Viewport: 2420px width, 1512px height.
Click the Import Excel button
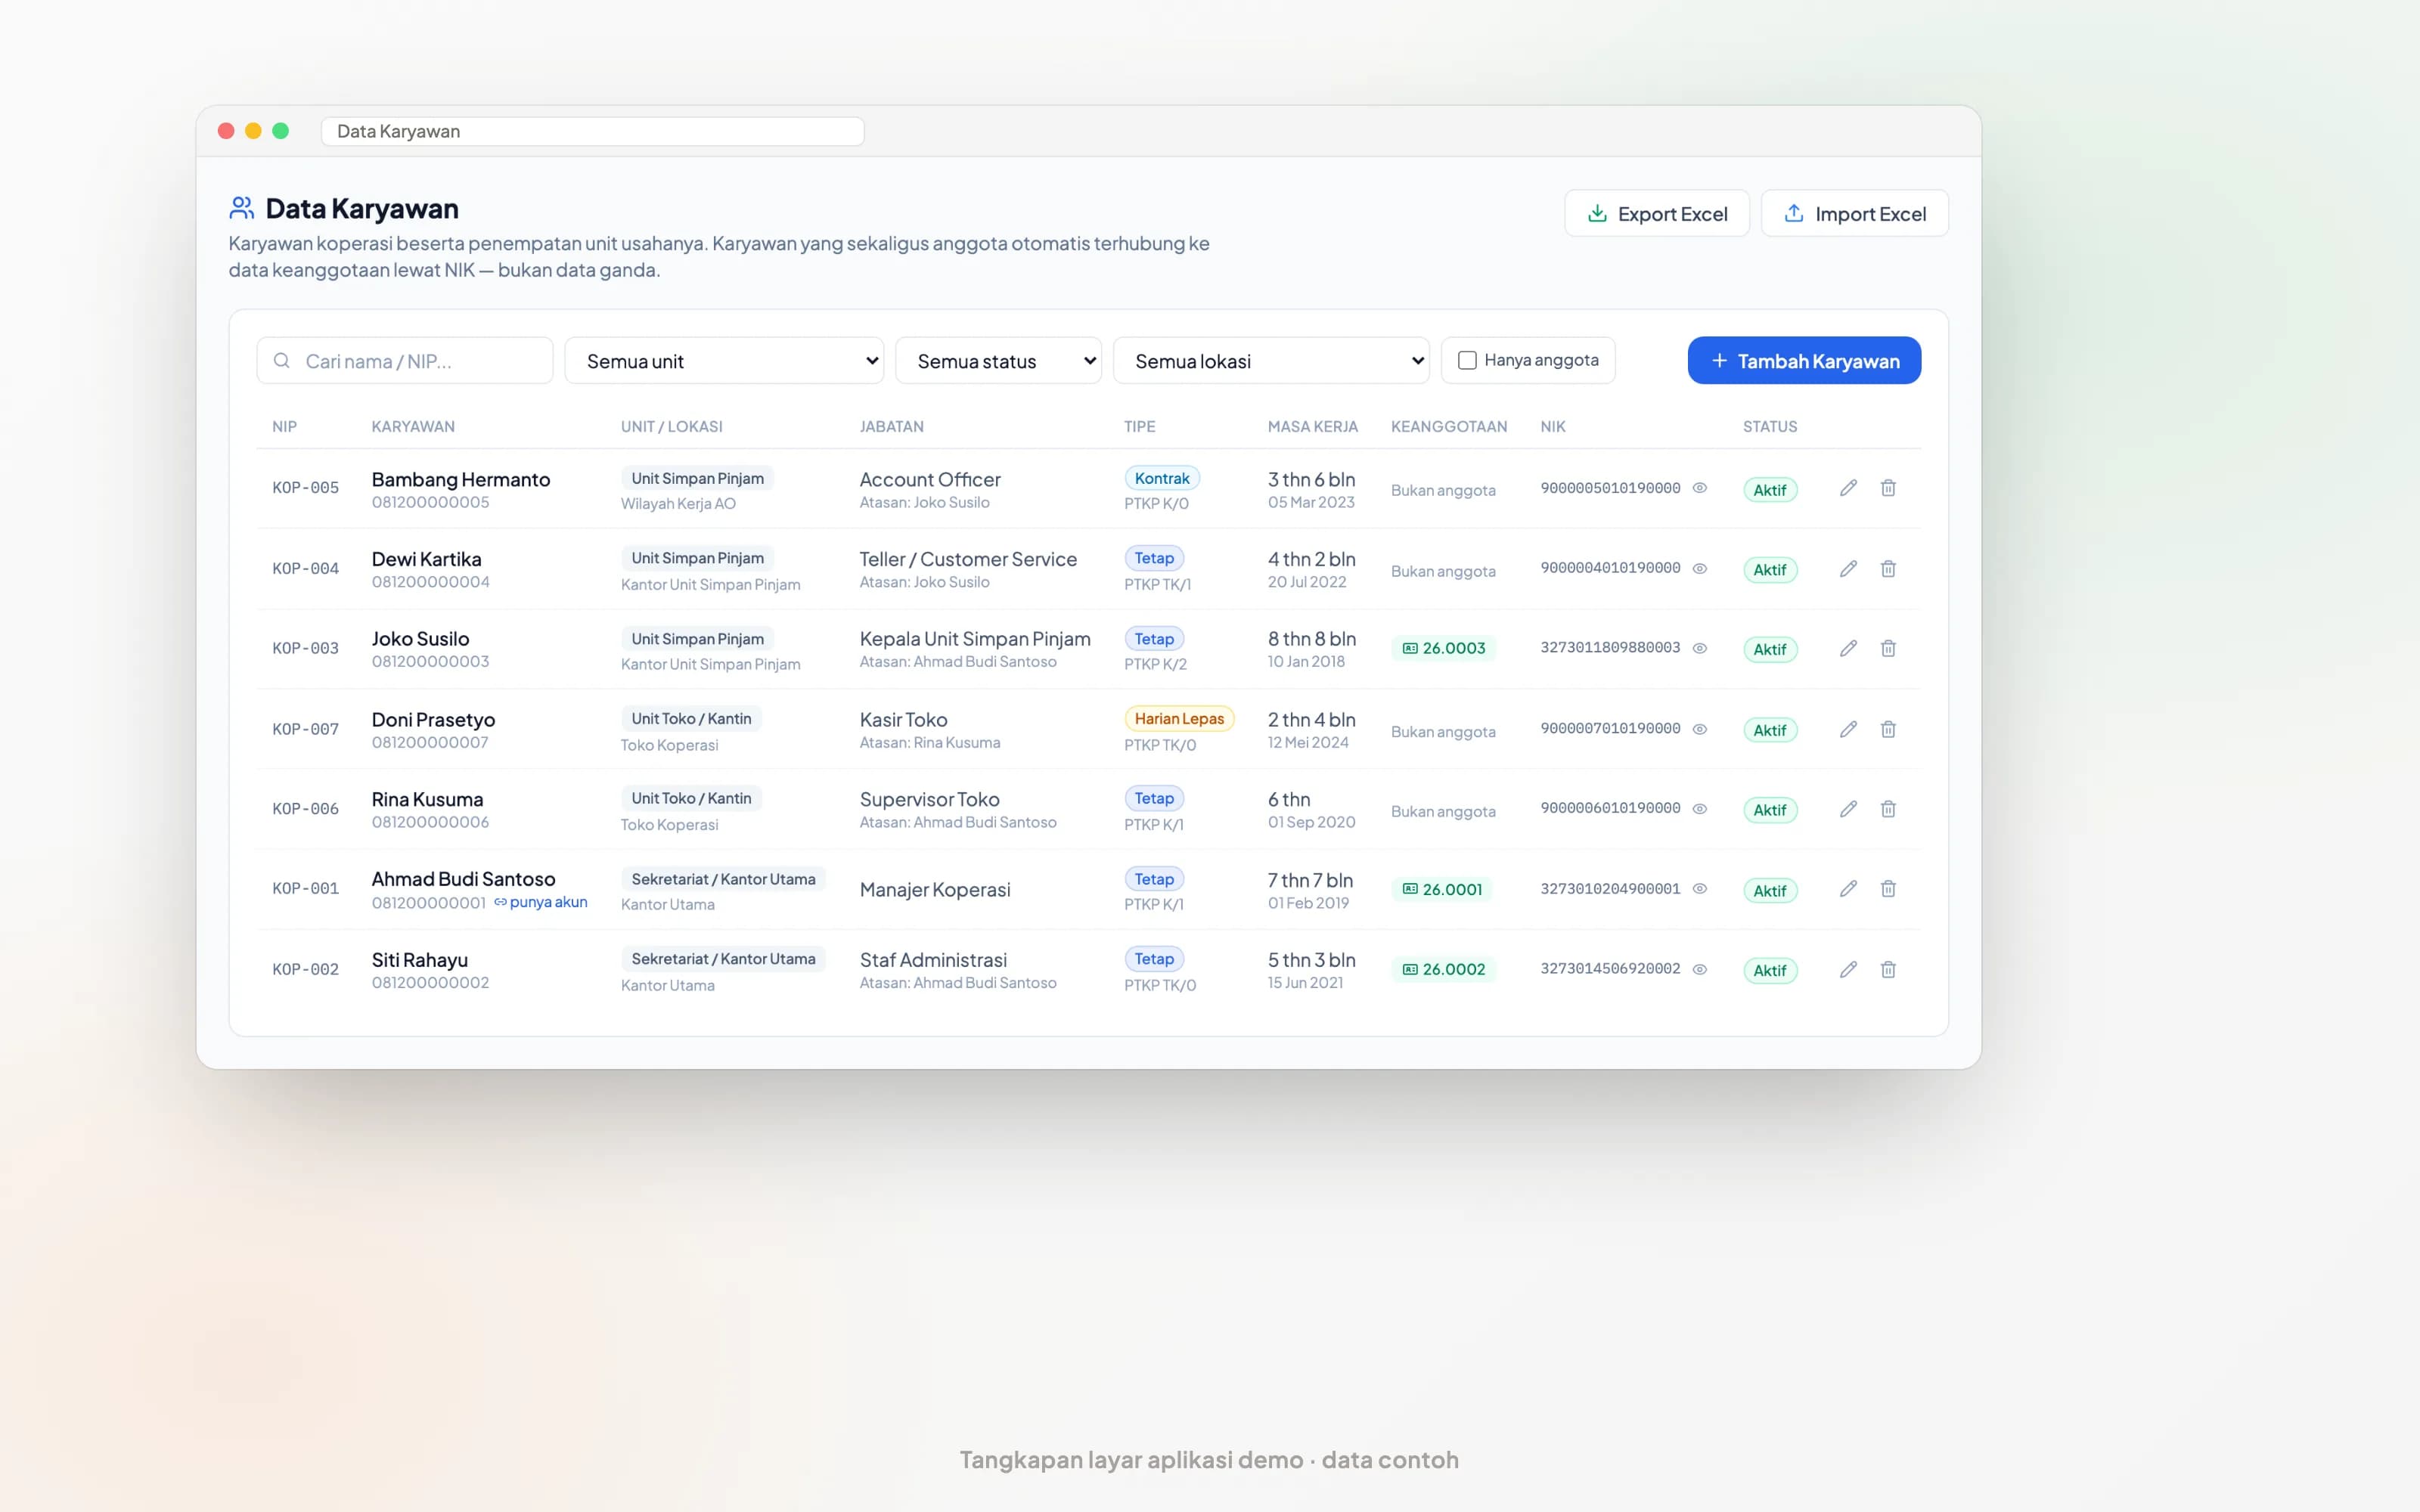[1855, 214]
